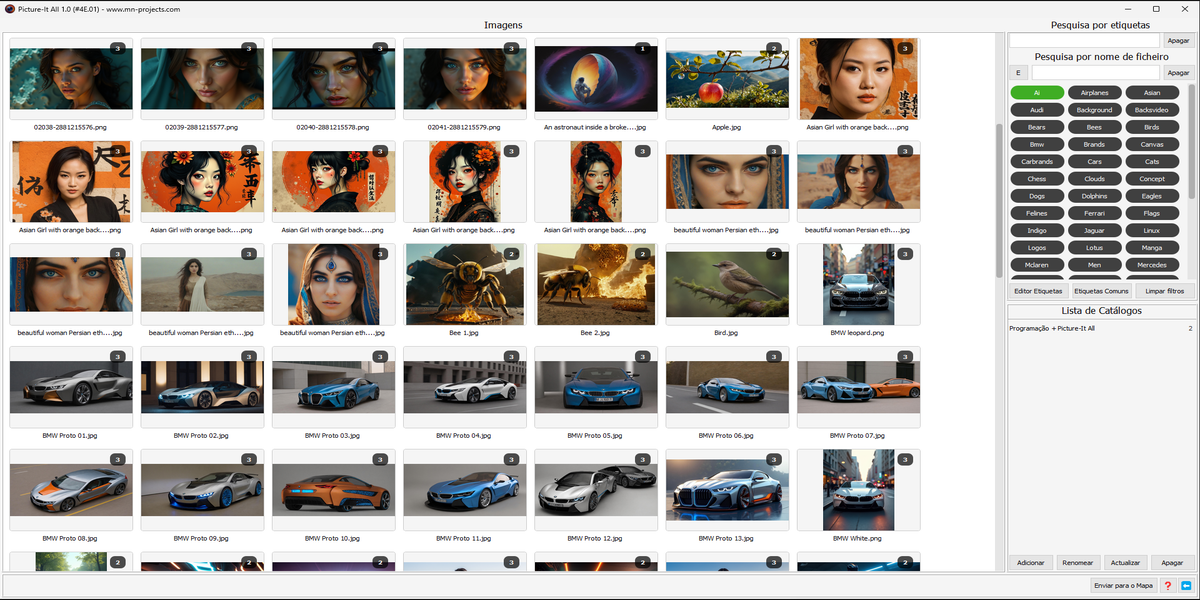This screenshot has width=1200, height=600.
Task: Activate the Jaguar tag
Action: click(1095, 230)
